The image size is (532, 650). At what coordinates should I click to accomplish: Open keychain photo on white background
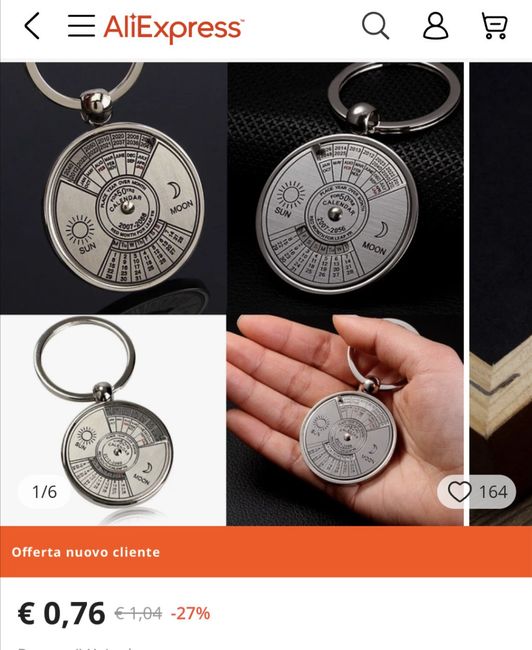(113, 420)
